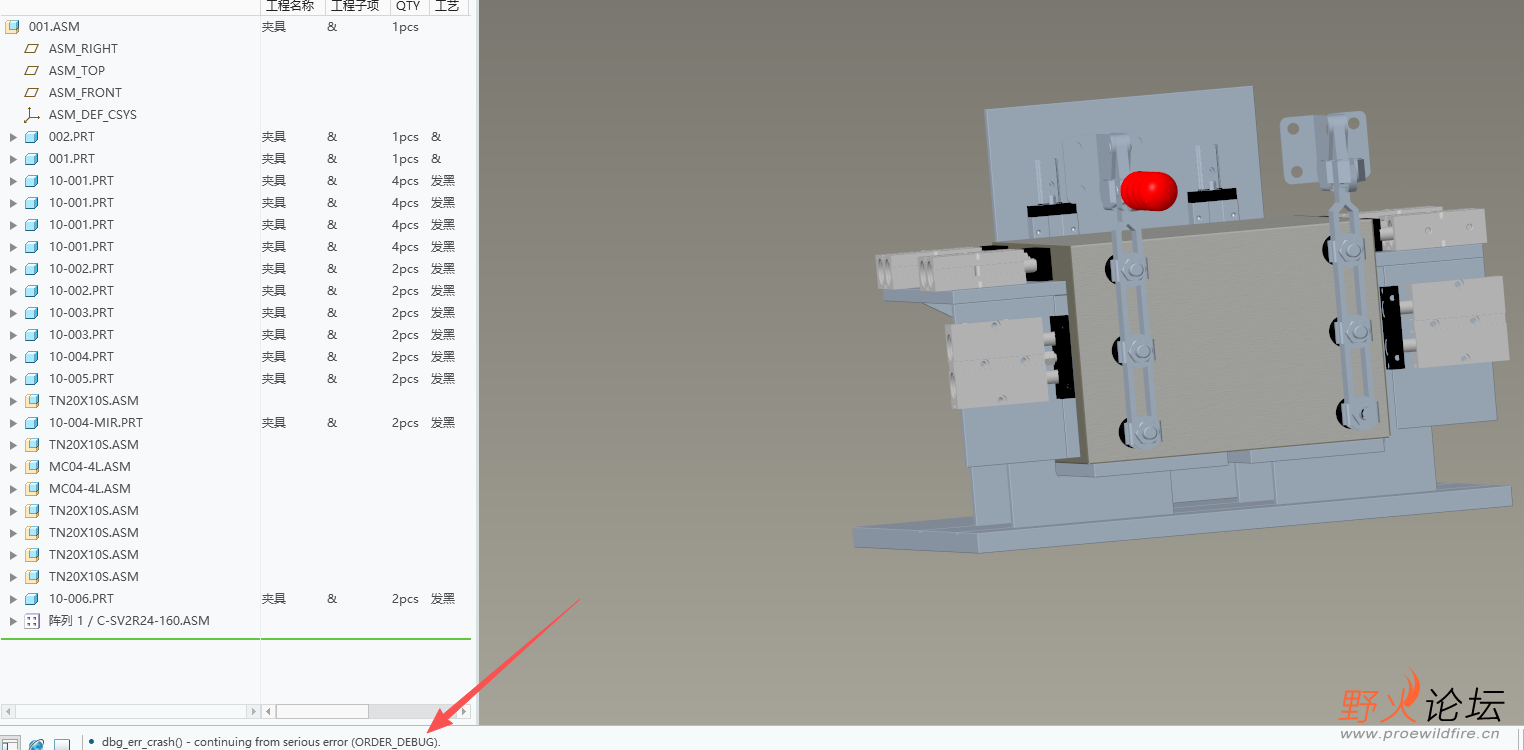Expand the 阵列 1 / C-SV2R24-160.ASM node

tap(13, 621)
